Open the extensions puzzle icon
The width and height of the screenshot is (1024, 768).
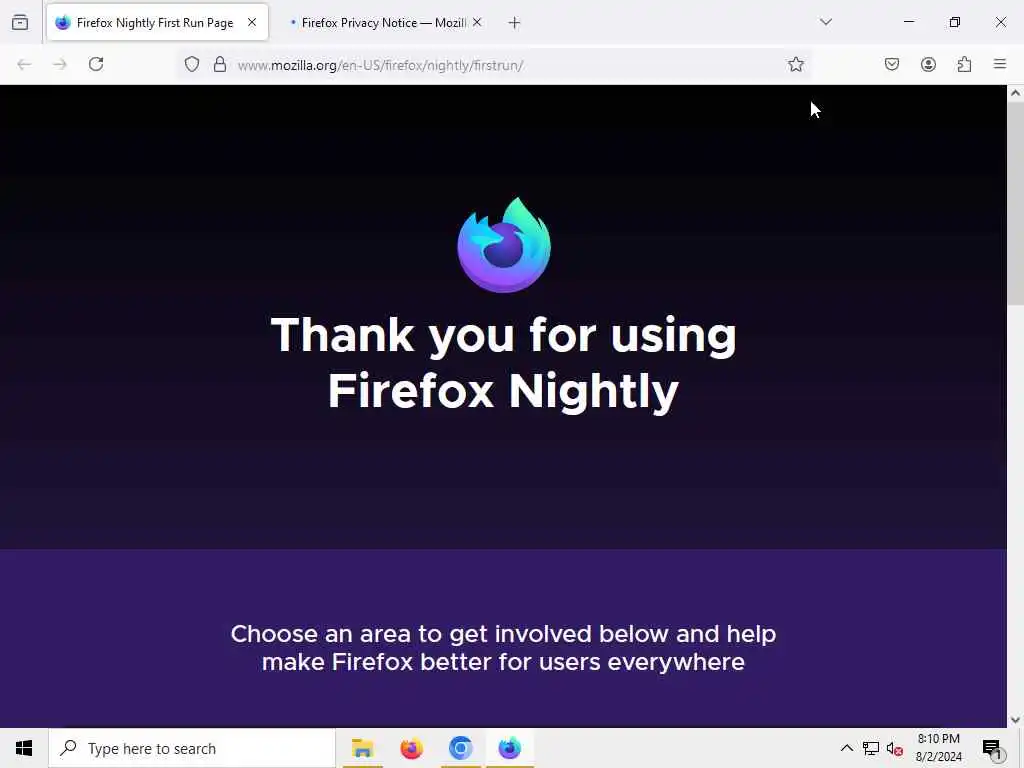(x=964, y=64)
